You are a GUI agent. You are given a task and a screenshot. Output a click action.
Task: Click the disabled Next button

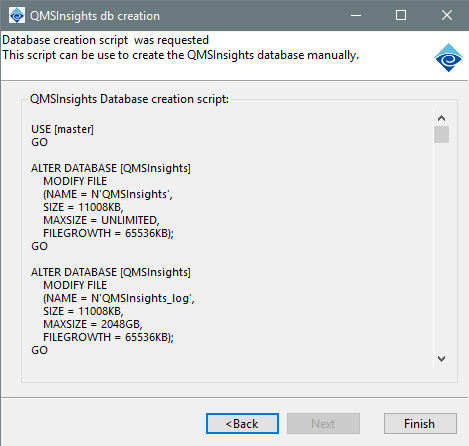point(323,424)
